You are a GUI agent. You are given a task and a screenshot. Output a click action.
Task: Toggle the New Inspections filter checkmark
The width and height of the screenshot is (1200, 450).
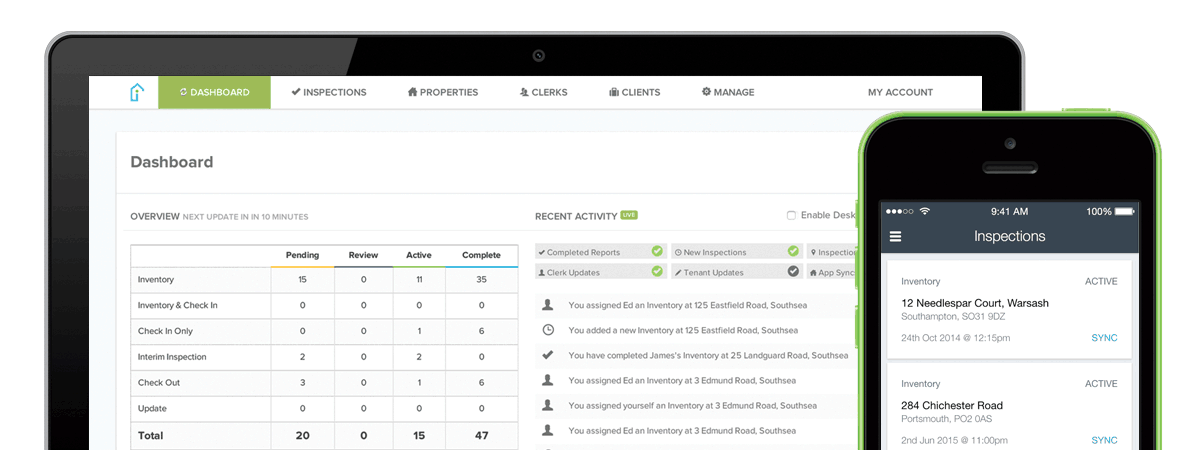tap(793, 252)
